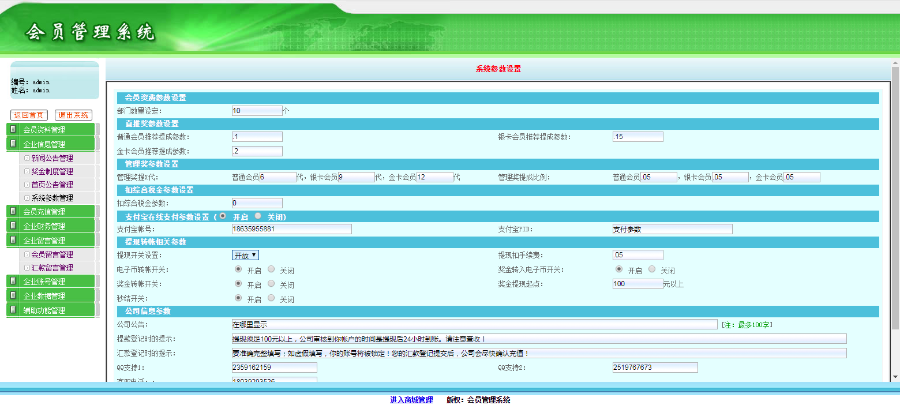Screen dimensions: 900x405
Task: Click the QQ support 2 field 2519787673
Action: 655,367
